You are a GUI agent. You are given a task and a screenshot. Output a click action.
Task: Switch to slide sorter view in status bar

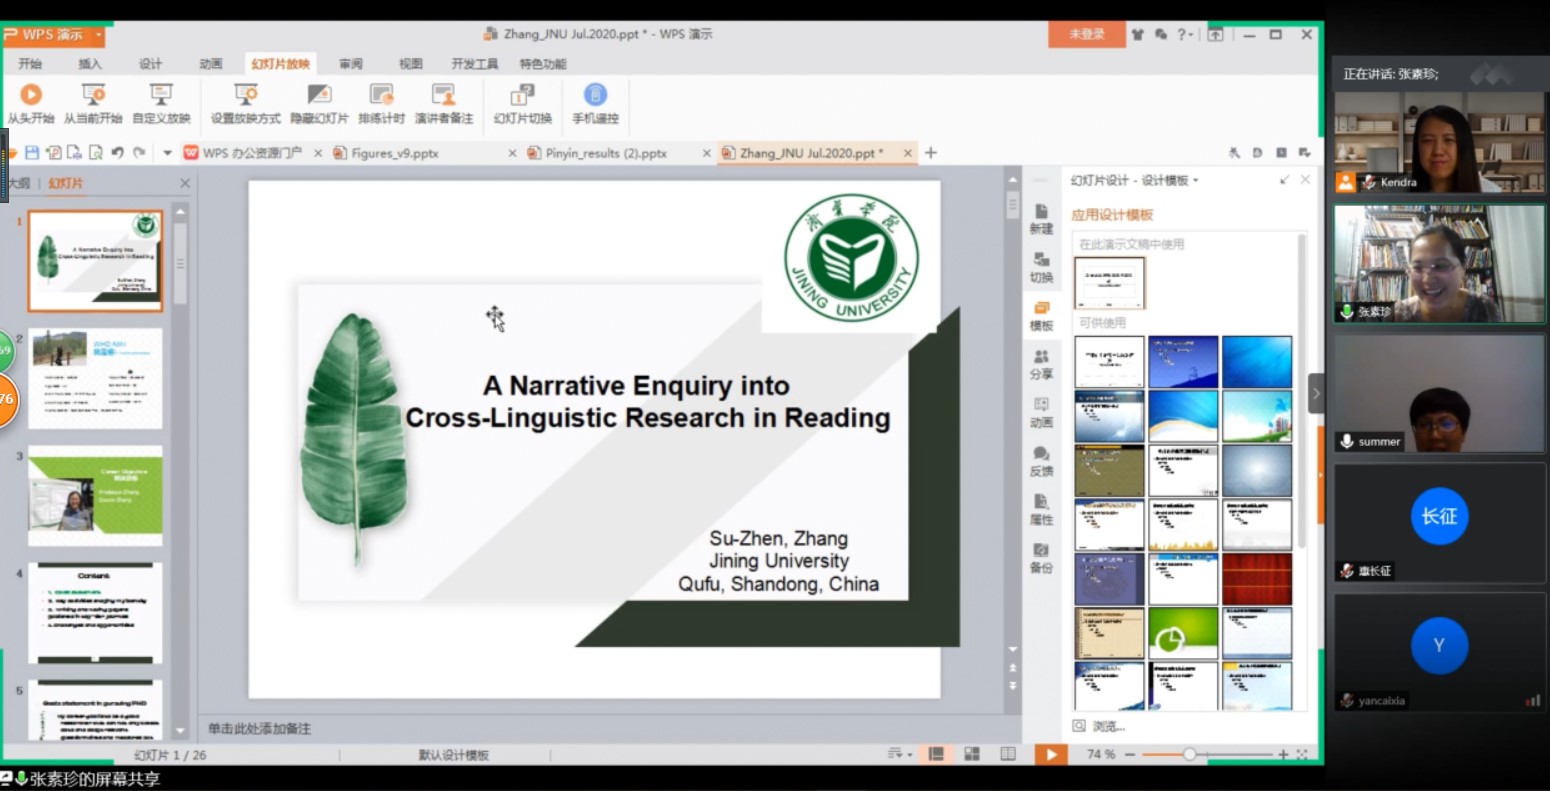pos(972,754)
